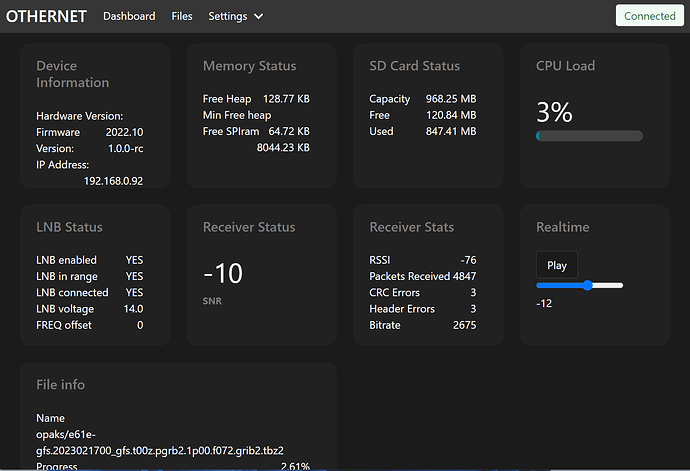Click the SD Card Status card title
This screenshot has height=471, width=690.
(415, 66)
